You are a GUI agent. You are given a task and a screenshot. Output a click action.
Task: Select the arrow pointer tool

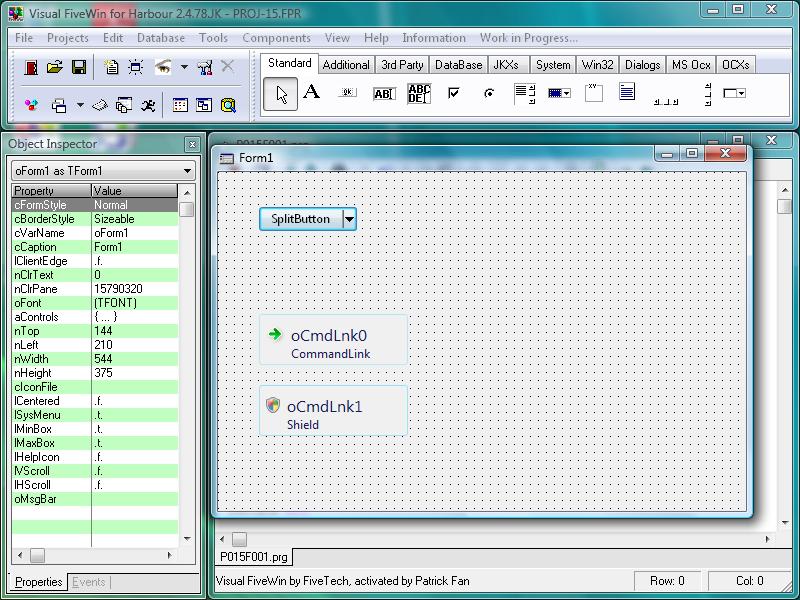(282, 93)
